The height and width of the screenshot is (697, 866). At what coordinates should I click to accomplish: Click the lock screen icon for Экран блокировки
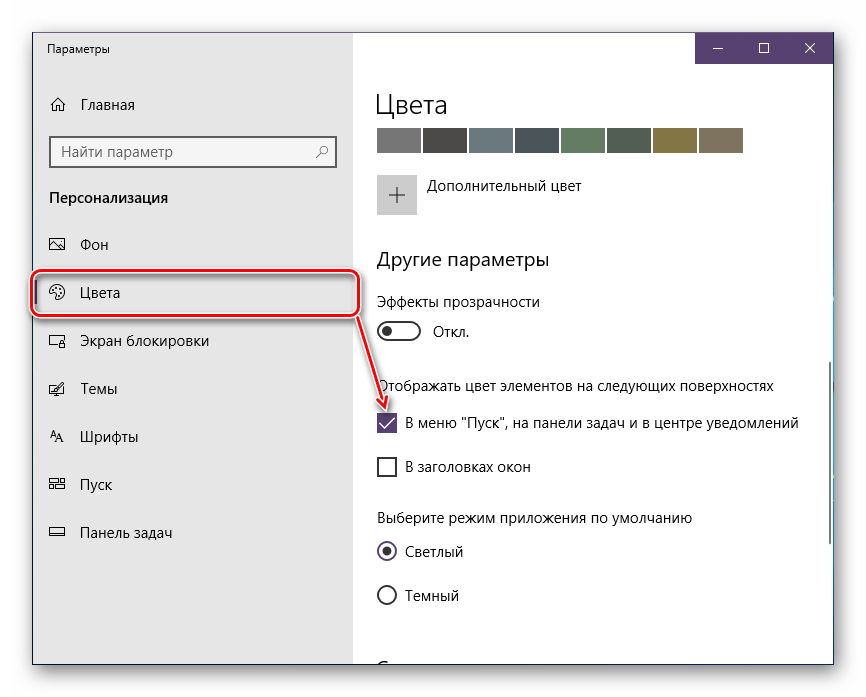(x=58, y=341)
